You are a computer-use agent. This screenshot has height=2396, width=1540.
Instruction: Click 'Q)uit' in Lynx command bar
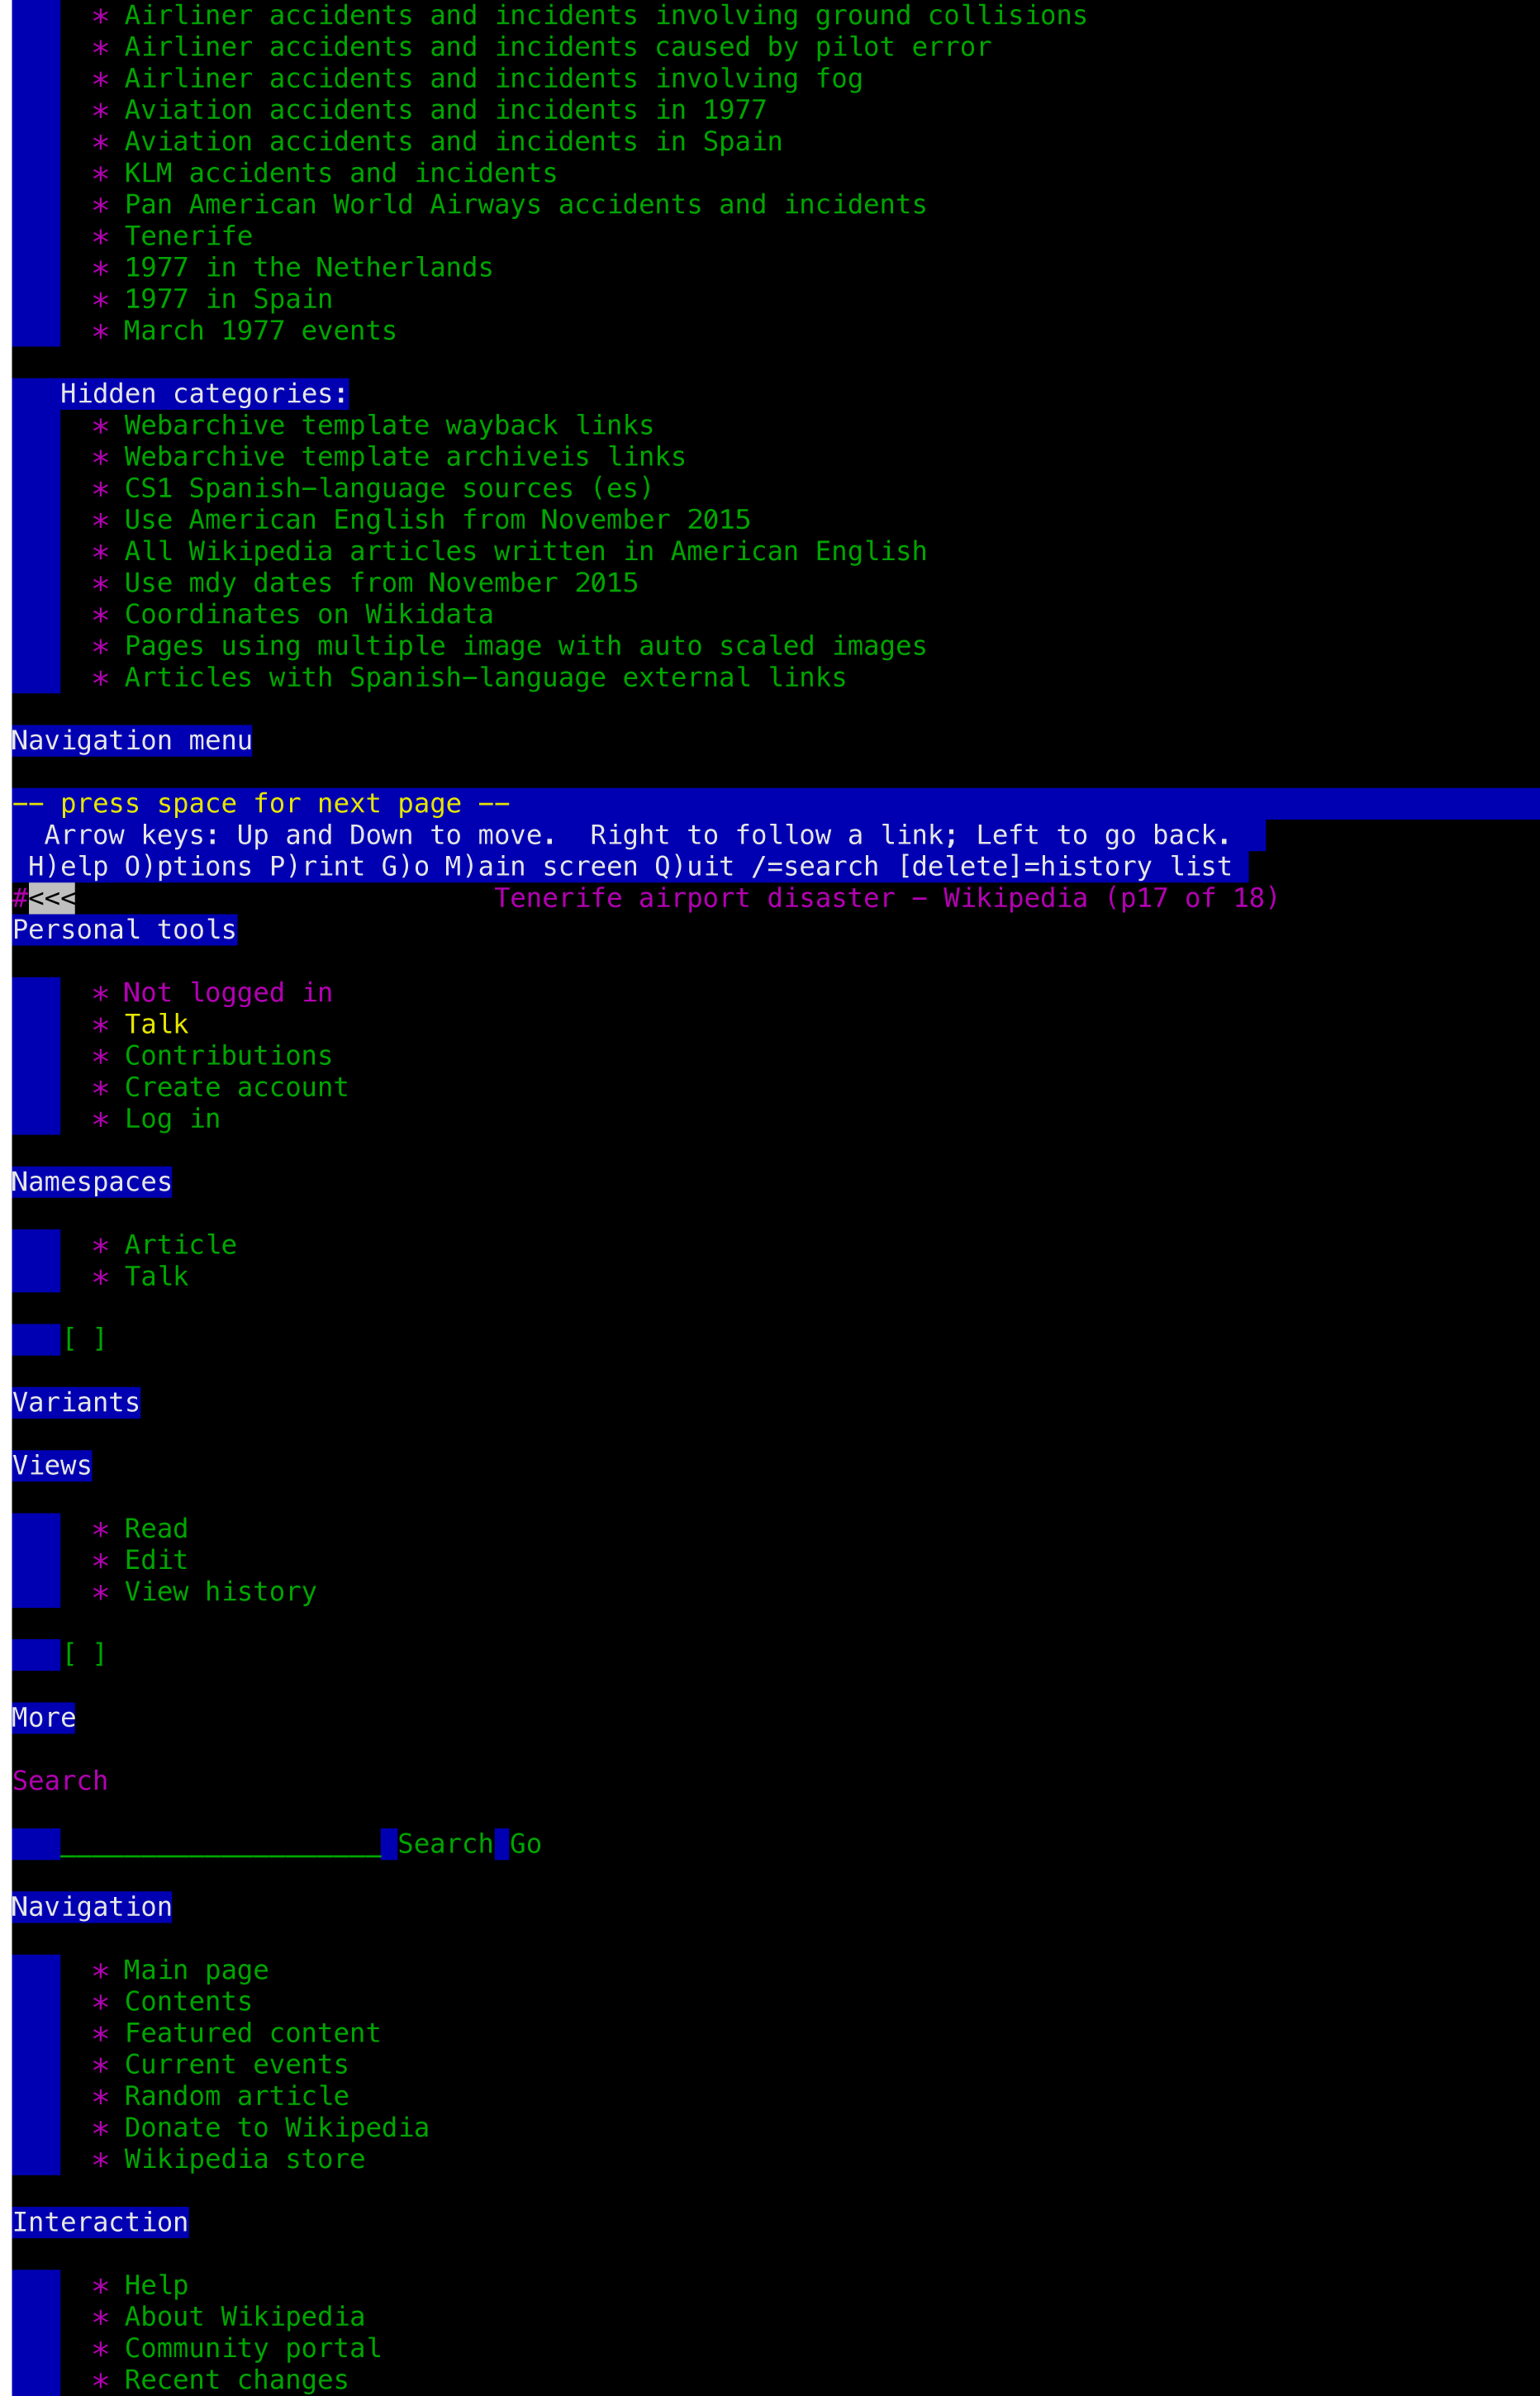point(694,867)
